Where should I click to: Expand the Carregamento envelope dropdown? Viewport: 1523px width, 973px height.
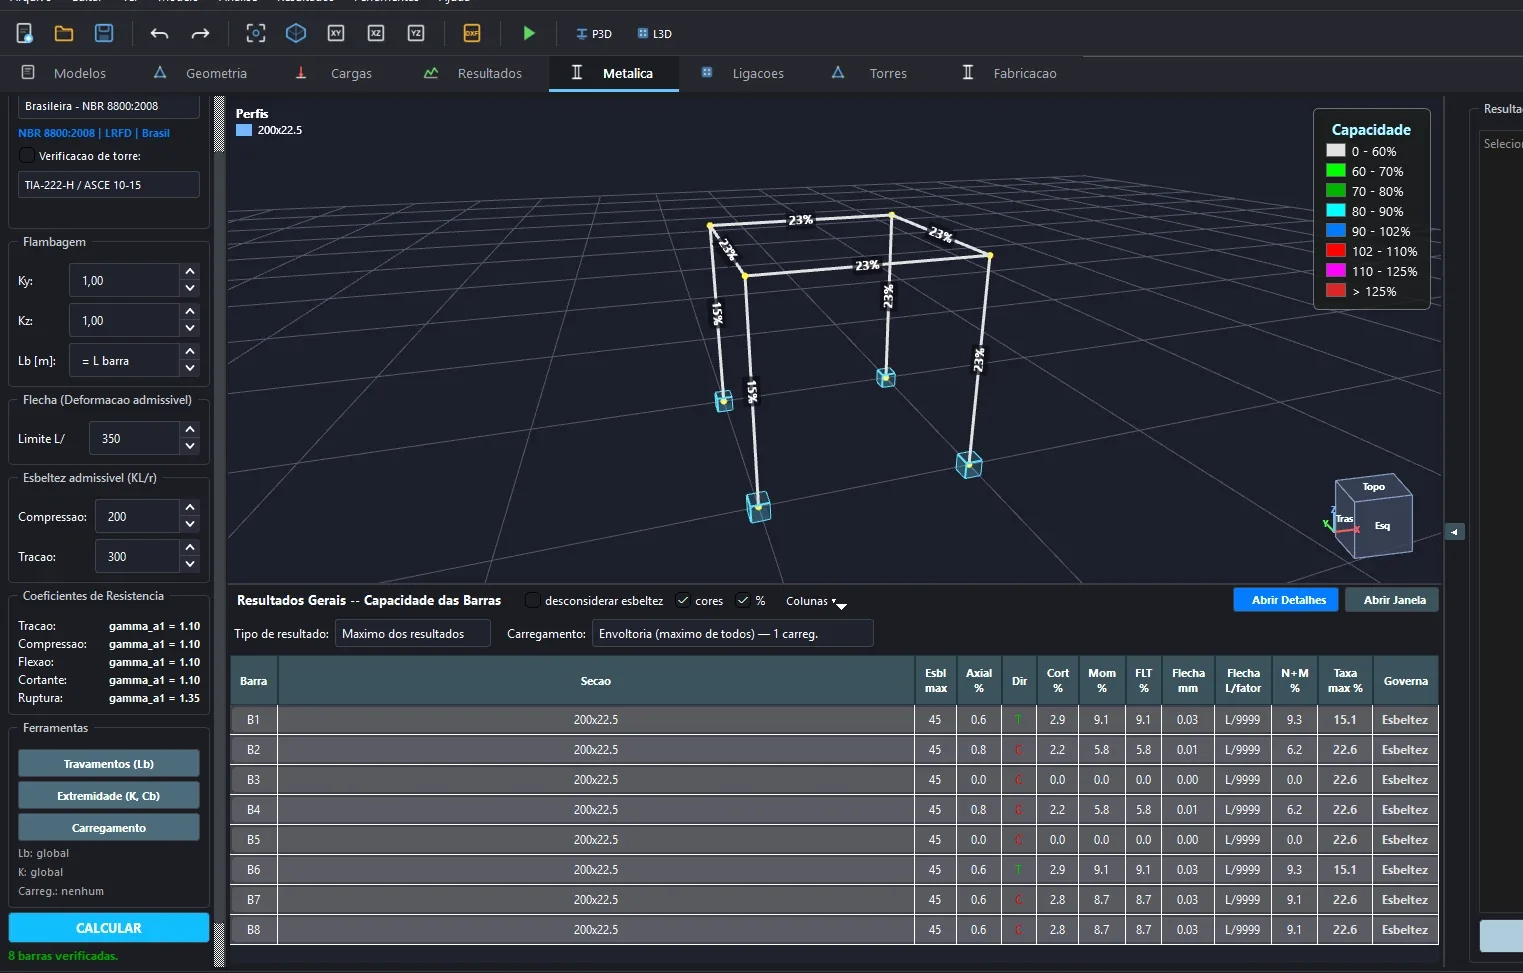click(732, 634)
